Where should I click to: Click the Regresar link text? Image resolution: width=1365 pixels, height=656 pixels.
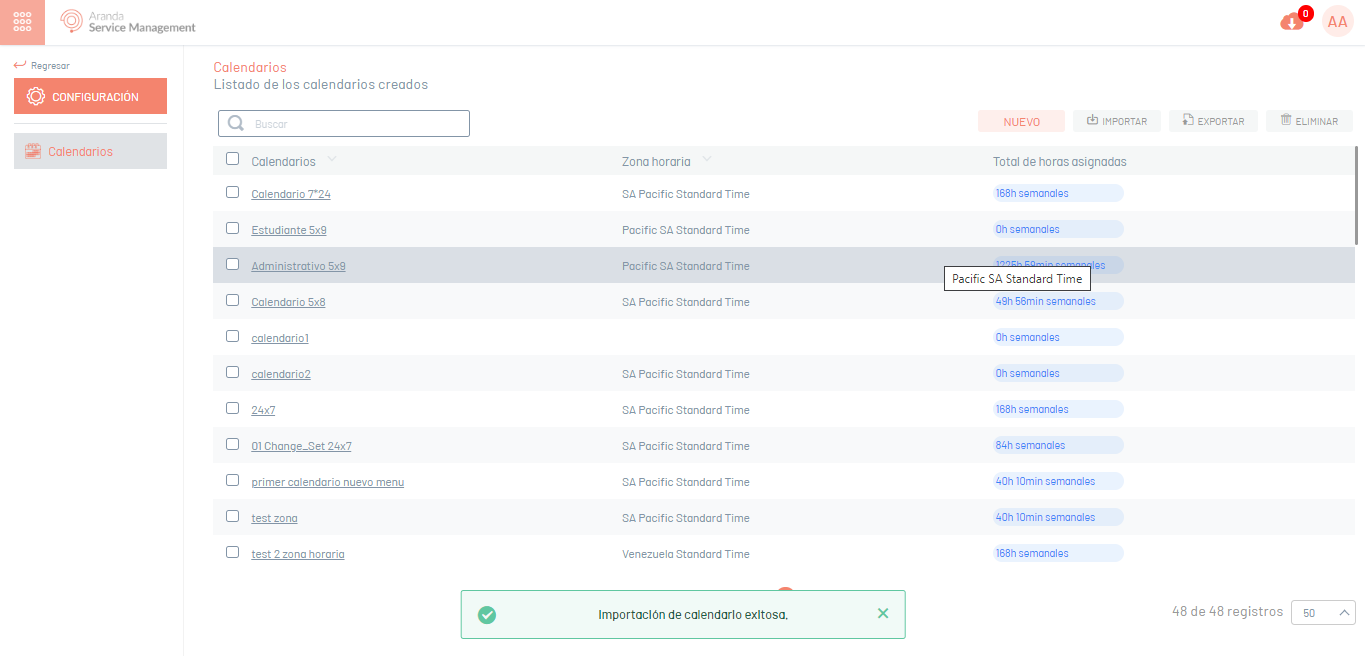click(50, 66)
